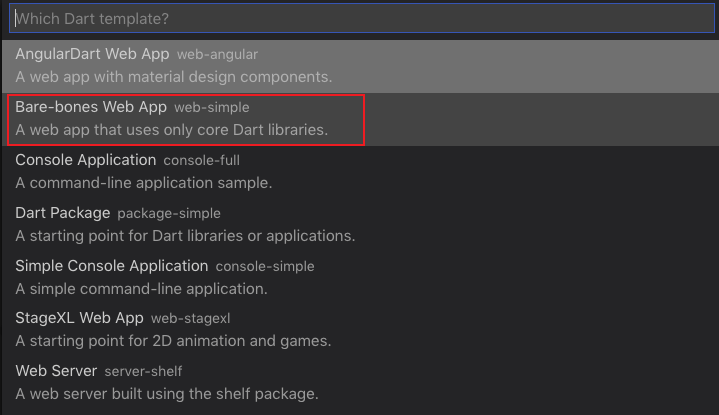Click the console-simple template identifier

(x=265, y=266)
